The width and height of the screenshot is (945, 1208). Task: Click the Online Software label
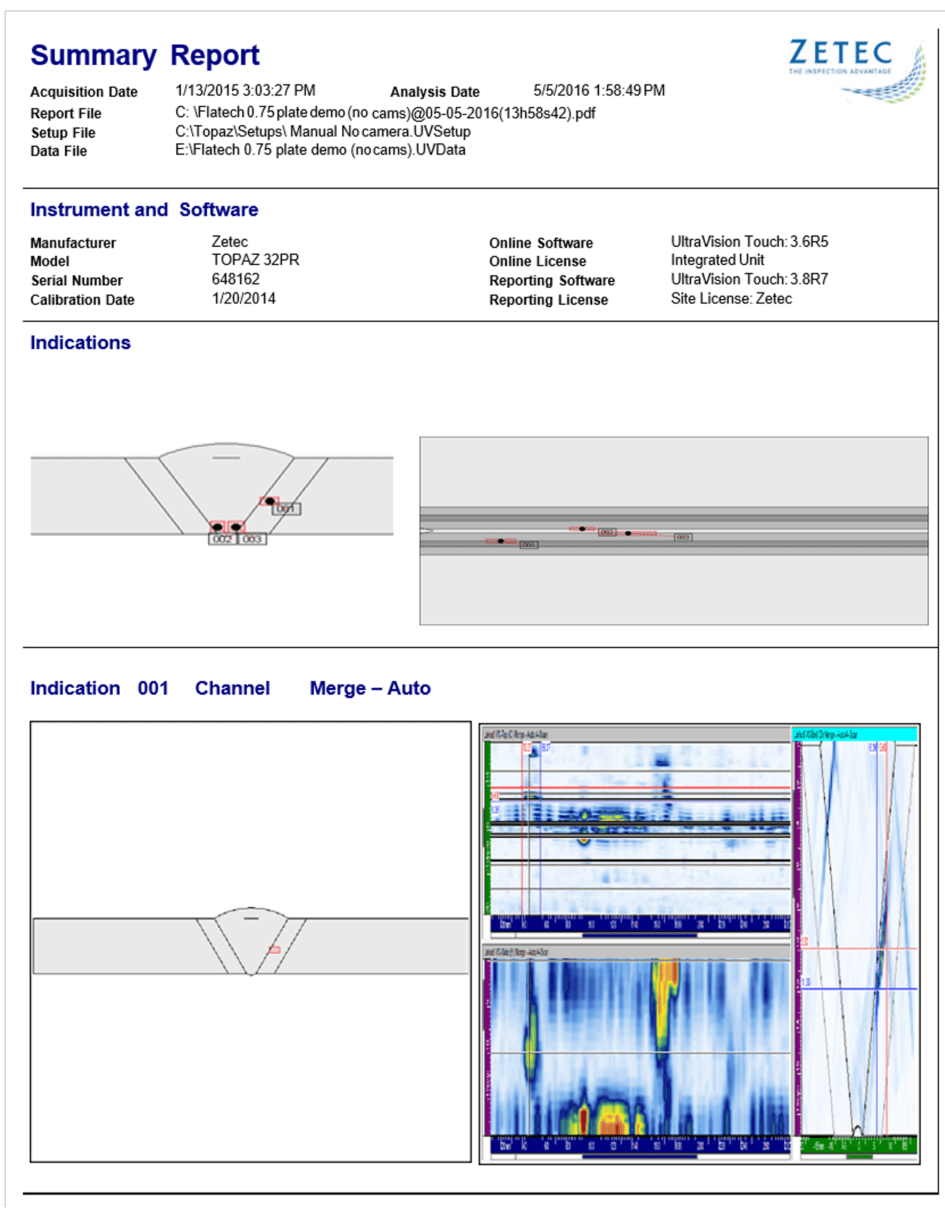[x=541, y=243]
